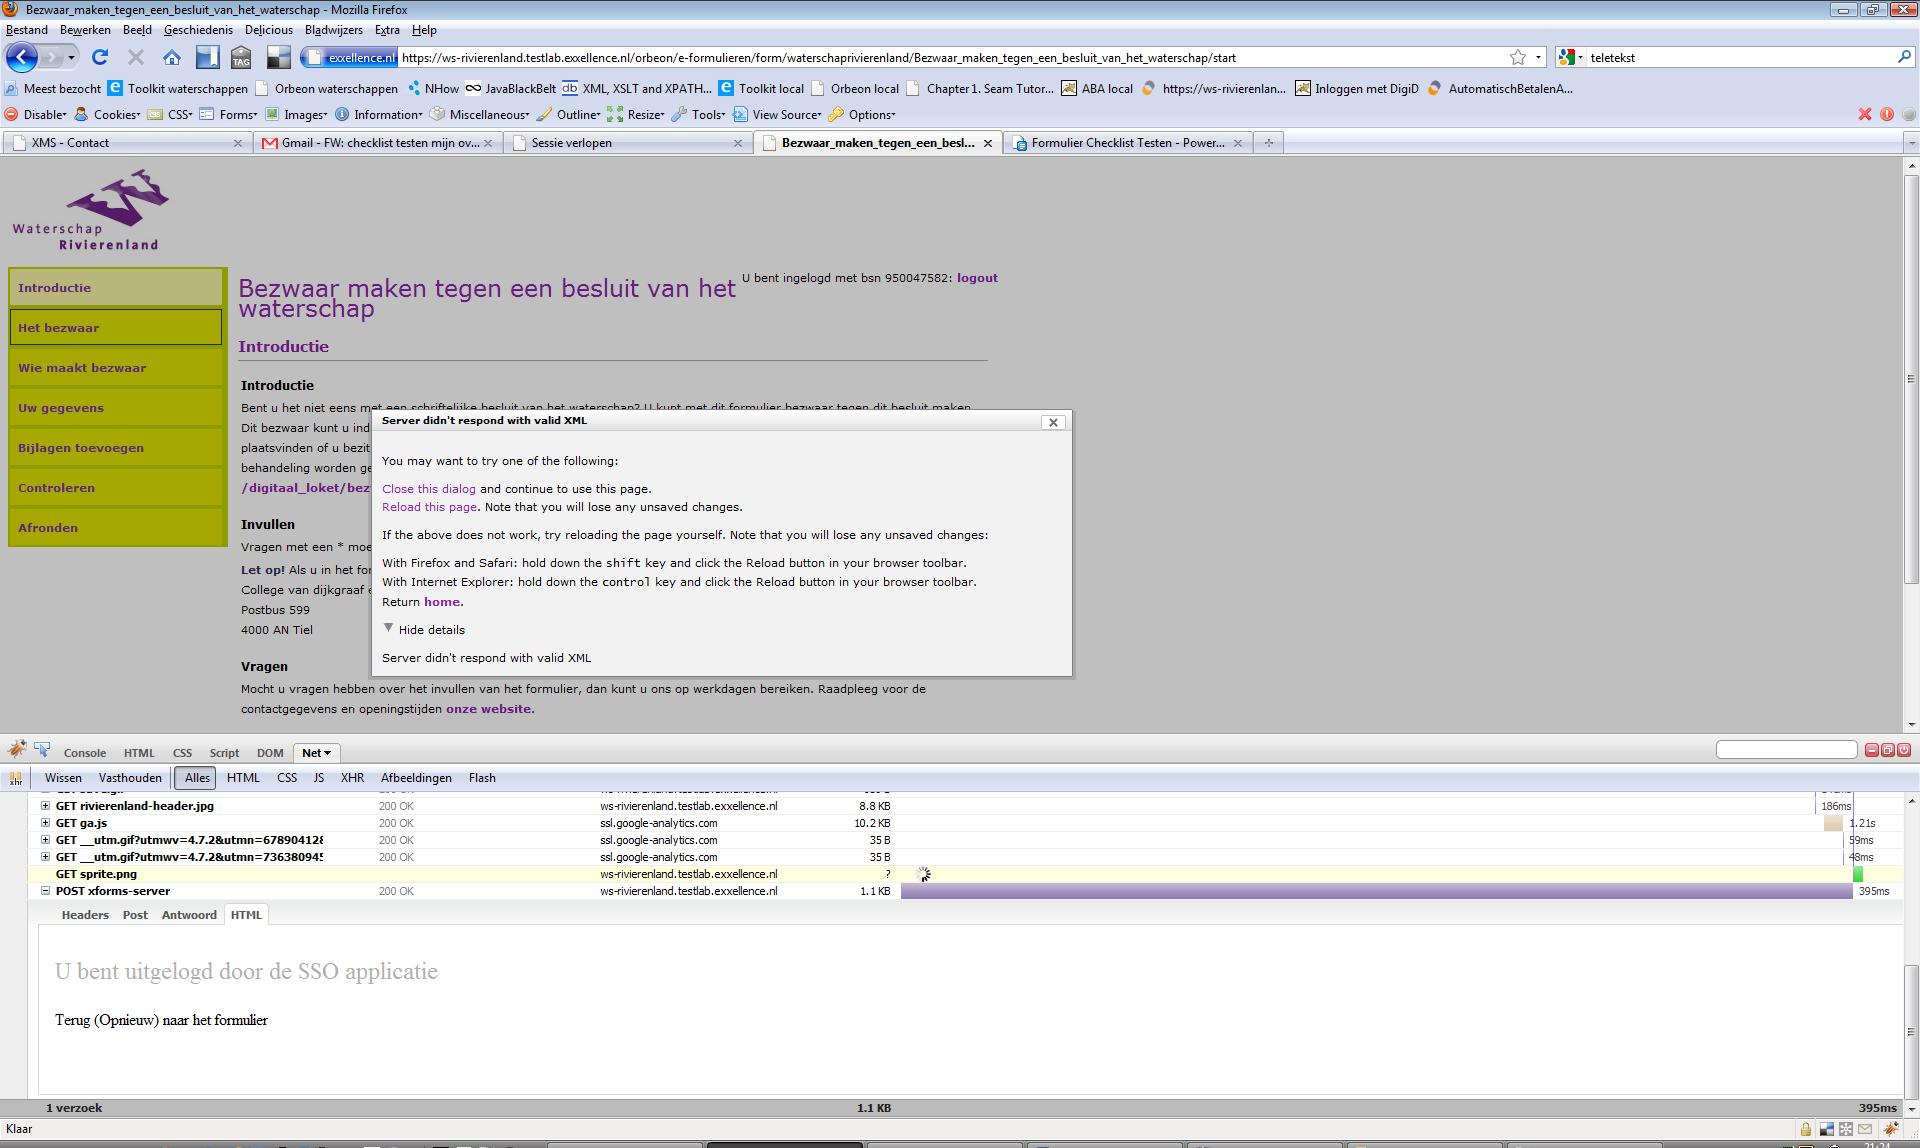Image resolution: width=1920 pixels, height=1148 pixels.
Task: Click the browser reload button
Action: 100,58
